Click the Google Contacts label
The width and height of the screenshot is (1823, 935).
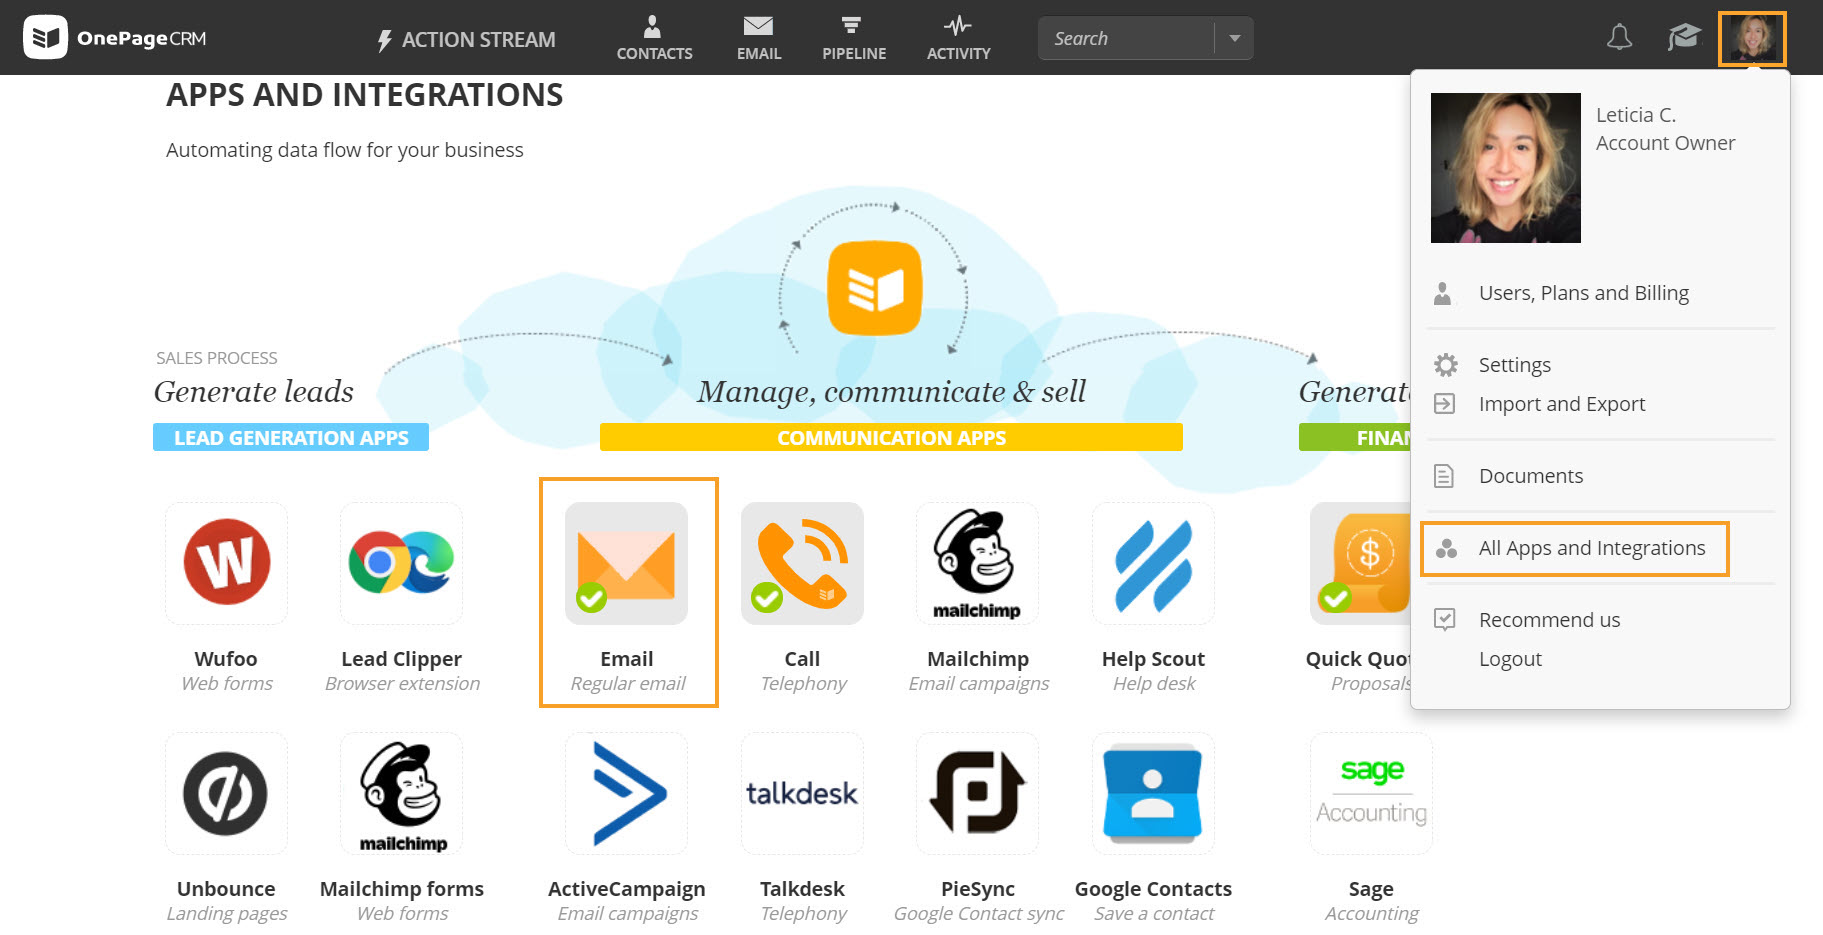(x=1153, y=889)
